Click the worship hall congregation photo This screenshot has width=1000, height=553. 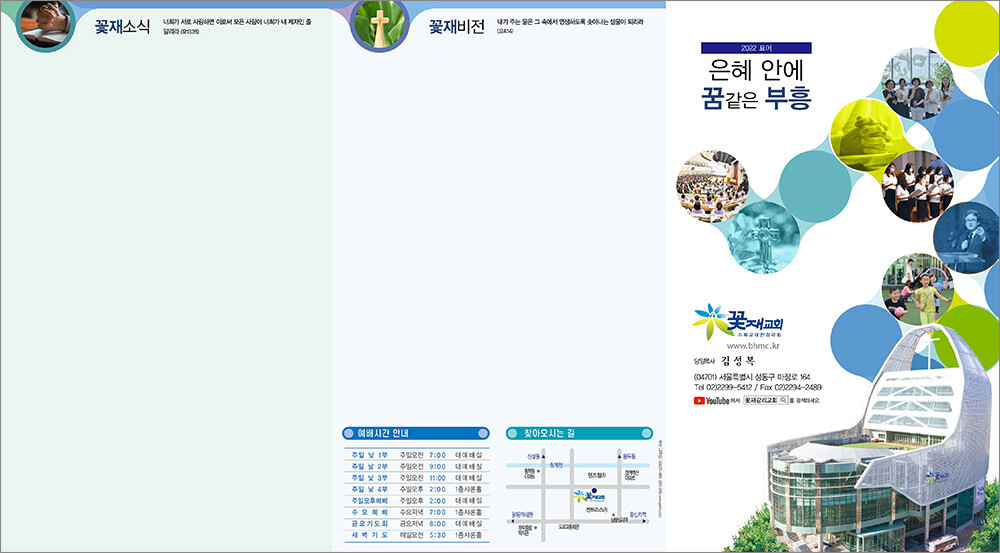[712, 185]
